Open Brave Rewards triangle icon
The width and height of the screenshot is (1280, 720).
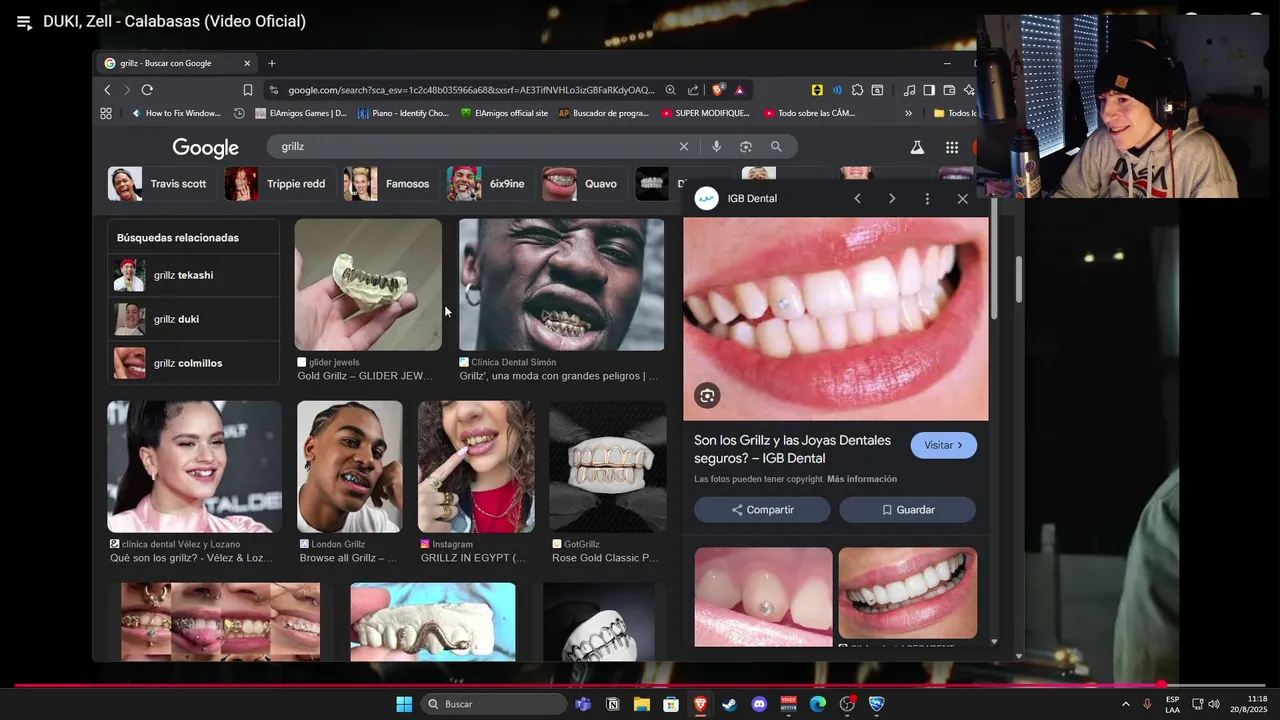pyautogui.click(x=740, y=90)
